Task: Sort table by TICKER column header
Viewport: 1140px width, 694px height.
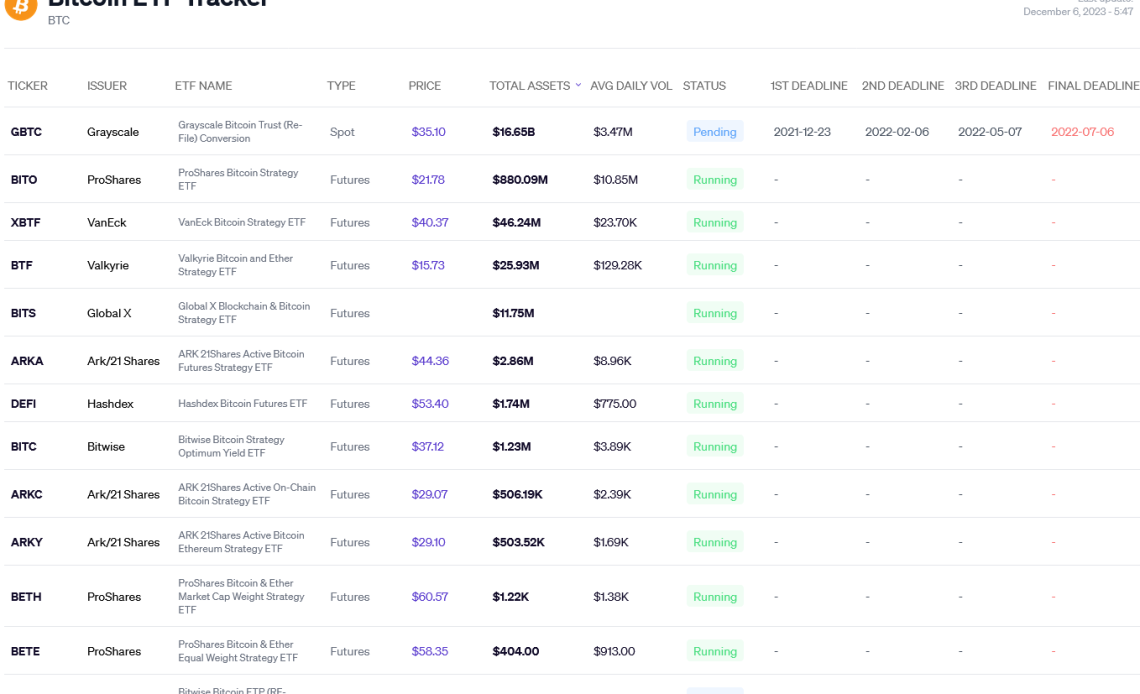Action: point(28,86)
